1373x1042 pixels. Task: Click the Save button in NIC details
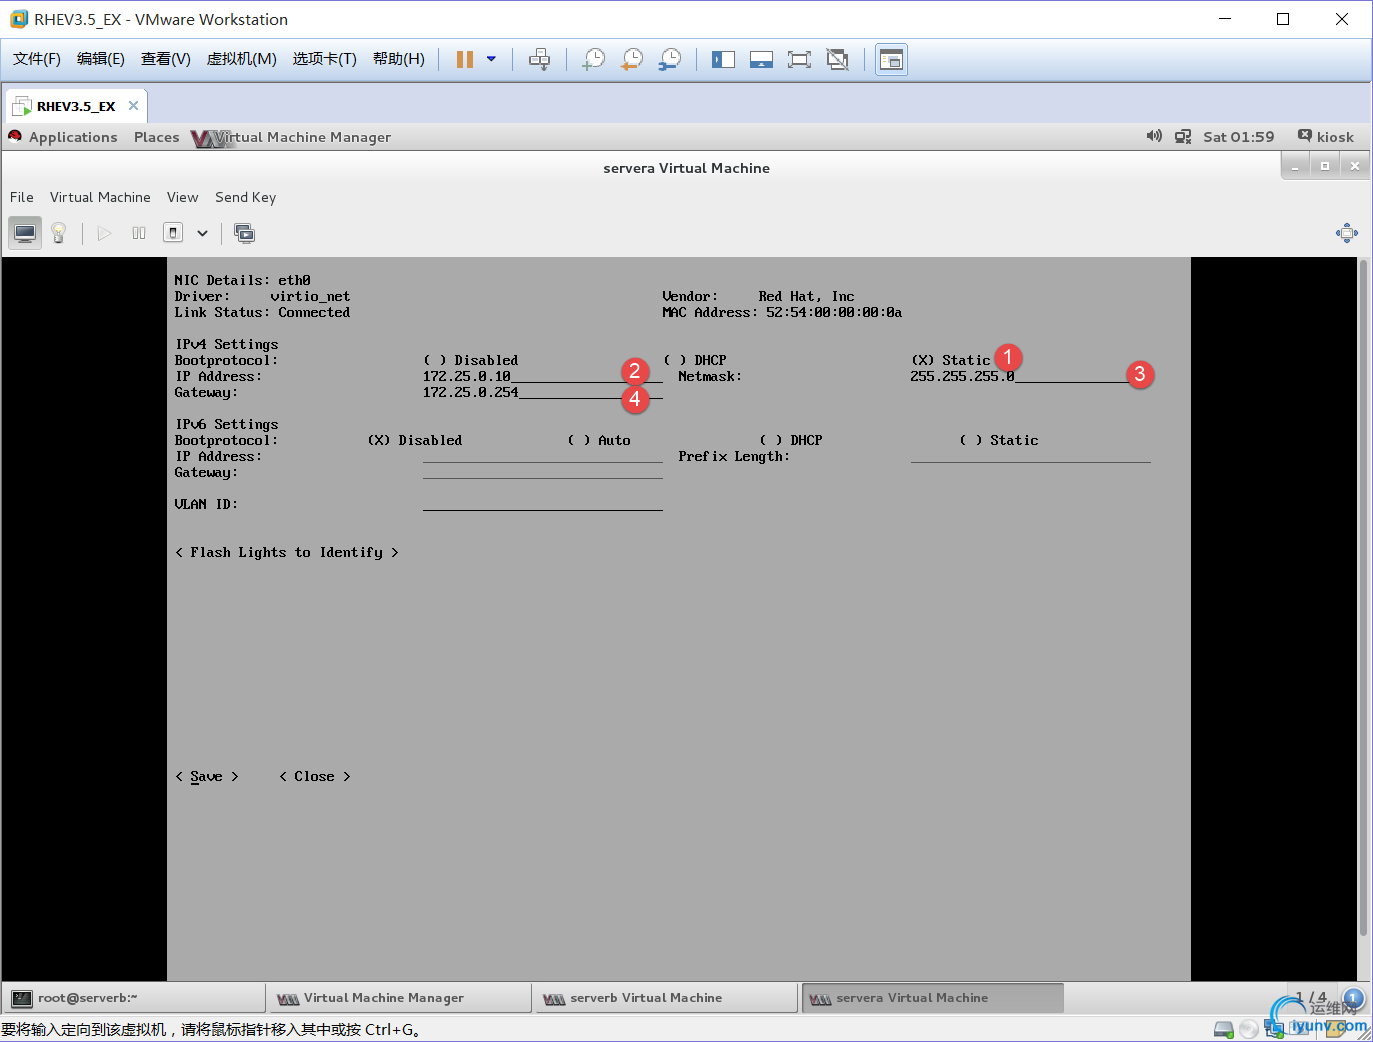point(207,776)
